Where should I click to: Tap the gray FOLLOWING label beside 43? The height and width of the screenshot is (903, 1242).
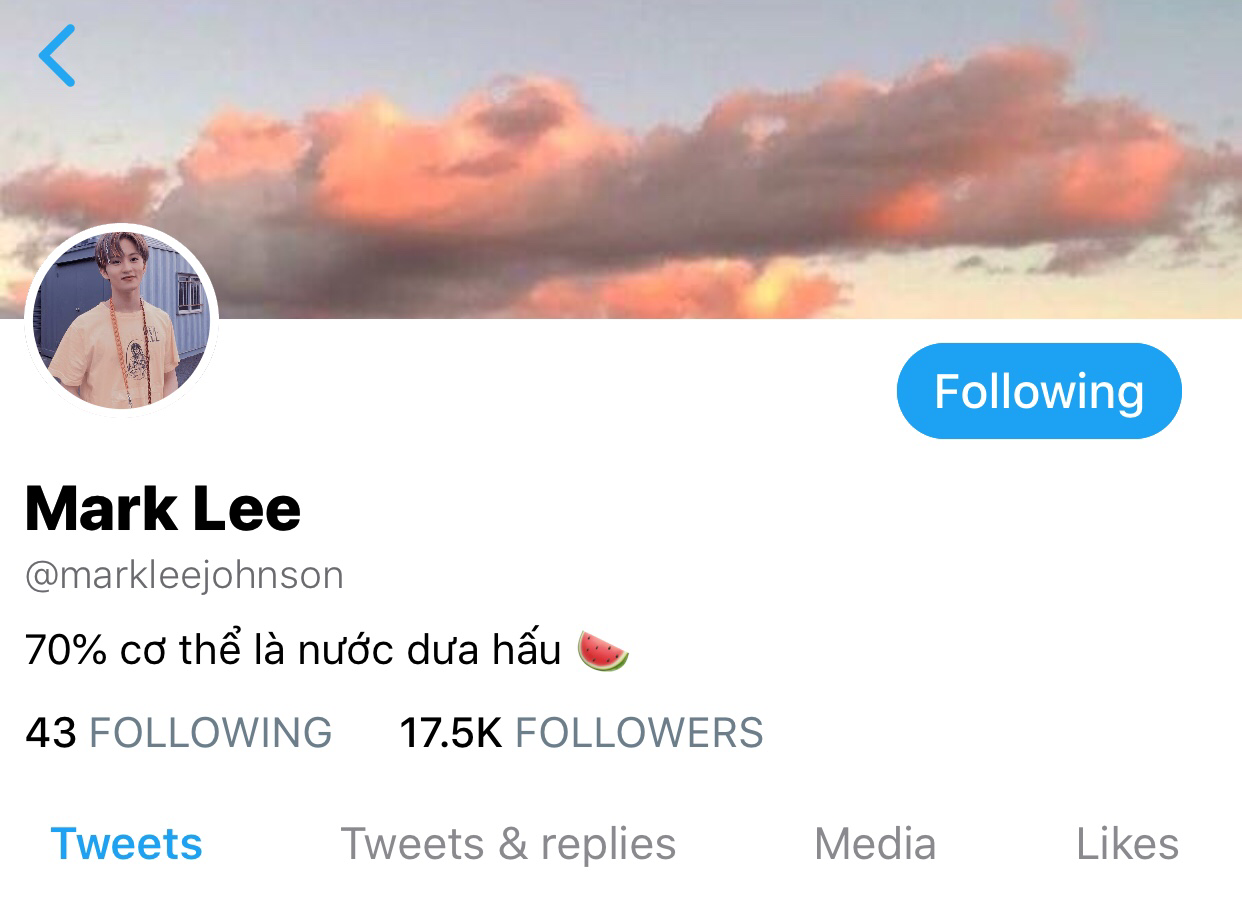coord(211,733)
